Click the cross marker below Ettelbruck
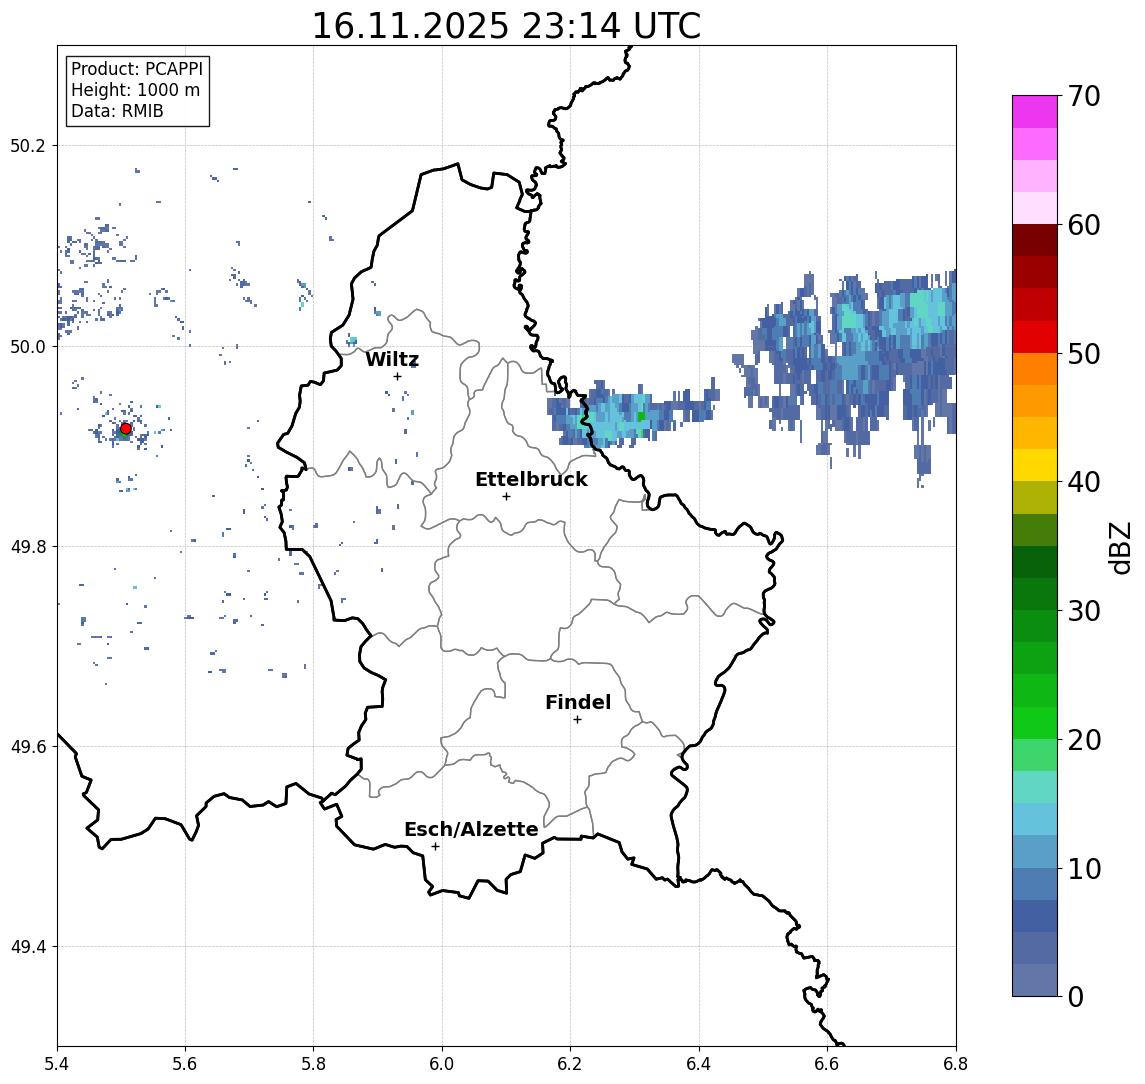Screen dimensions: 1145x1084 [506, 497]
